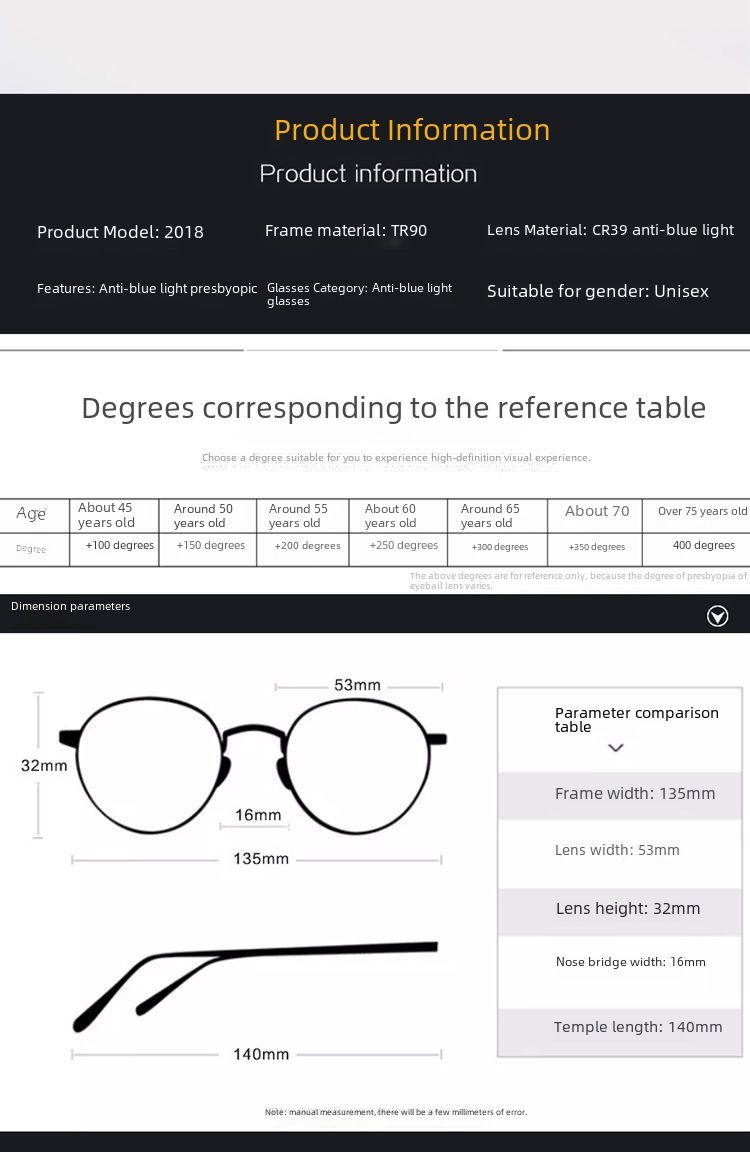This screenshot has width=750, height=1152.
Task: Click the Temple length: 140mm row
Action: (x=637, y=1027)
